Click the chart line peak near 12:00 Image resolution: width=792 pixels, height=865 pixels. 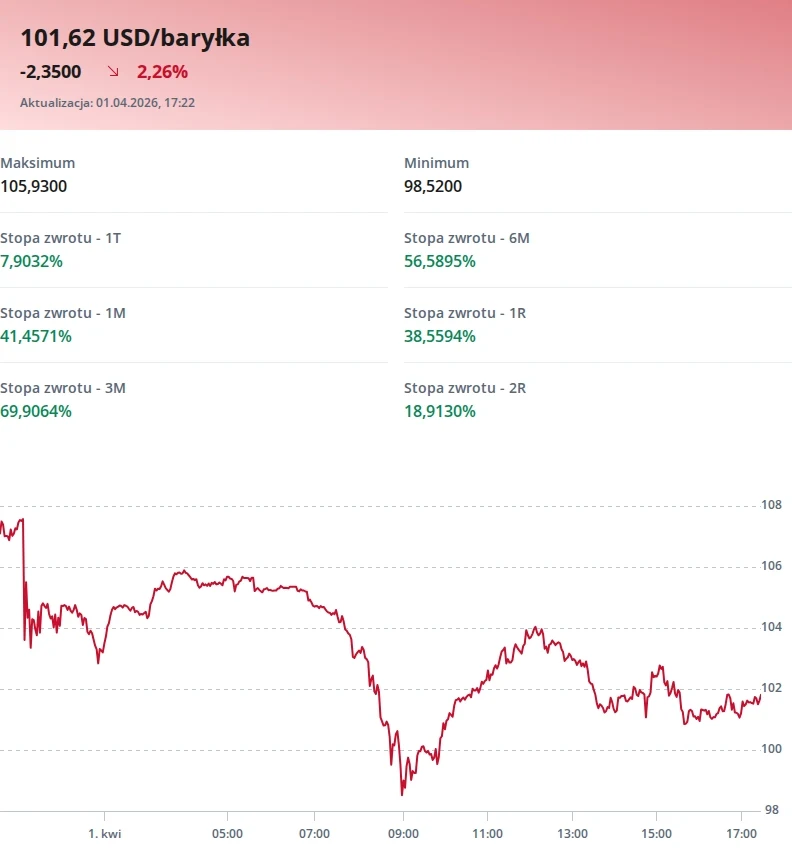coord(535,628)
